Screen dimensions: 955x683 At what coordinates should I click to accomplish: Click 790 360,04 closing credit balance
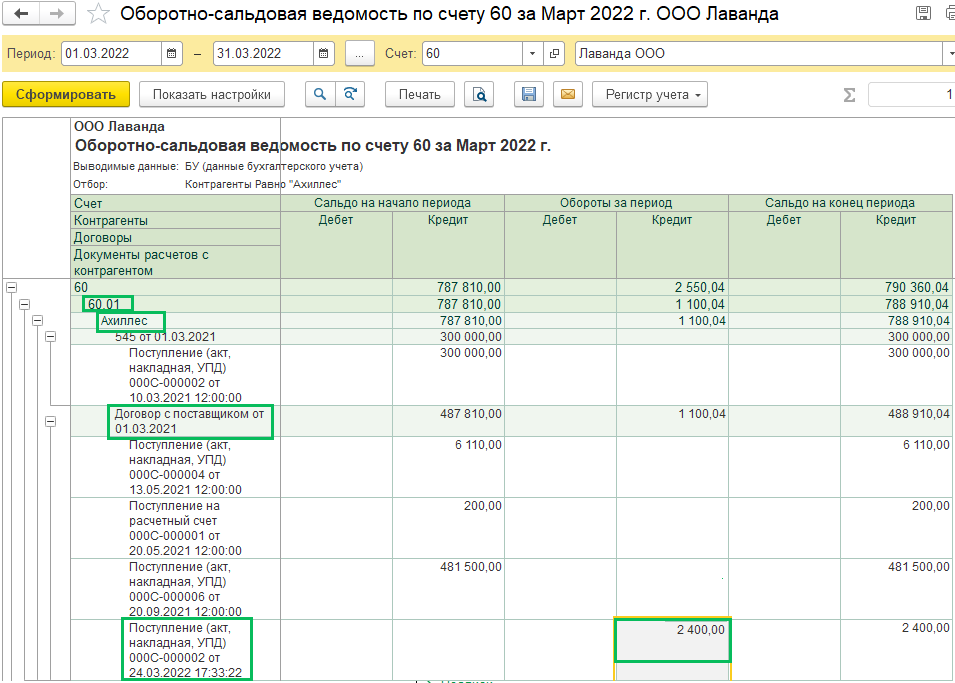point(897,287)
